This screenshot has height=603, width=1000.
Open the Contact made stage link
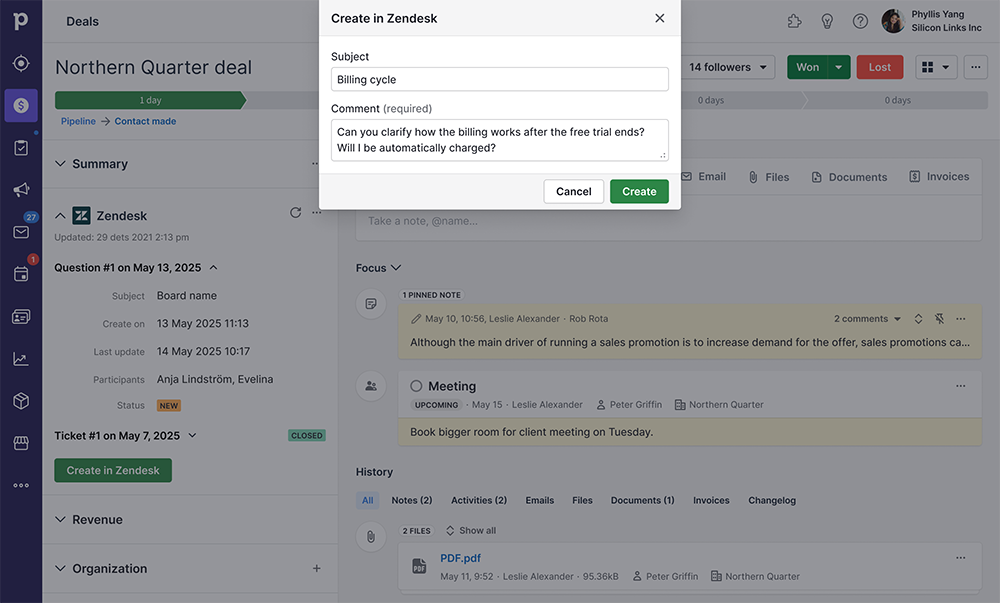tap(145, 121)
